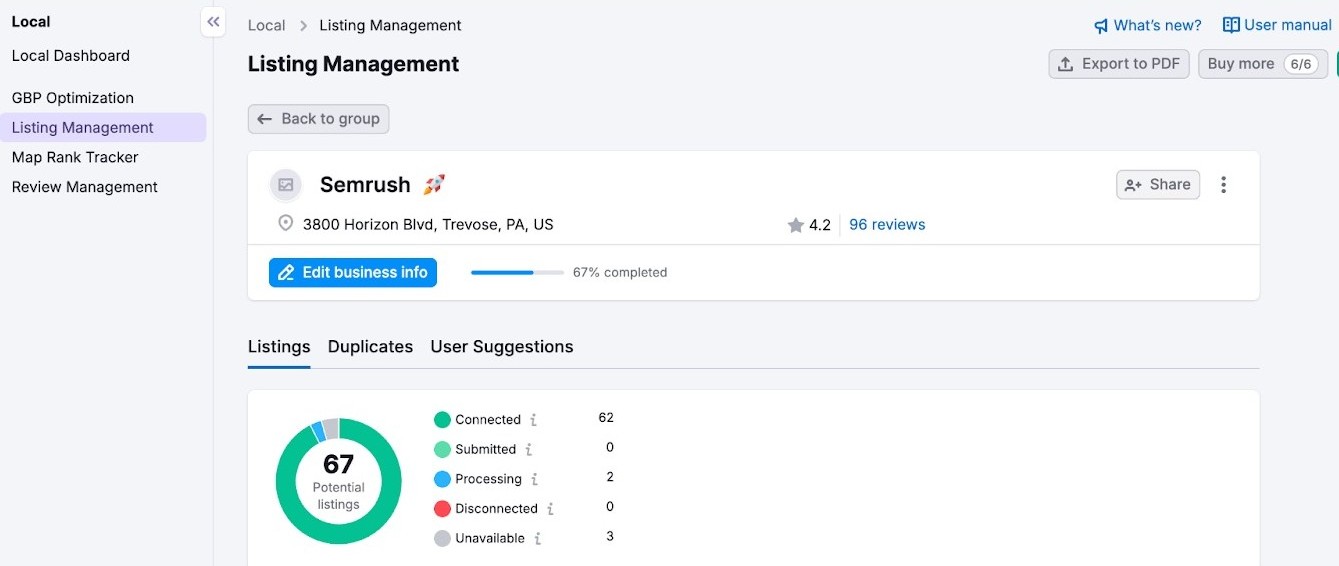1339x566 pixels.
Task: Click the Connected count 62
Action: (x=606, y=418)
